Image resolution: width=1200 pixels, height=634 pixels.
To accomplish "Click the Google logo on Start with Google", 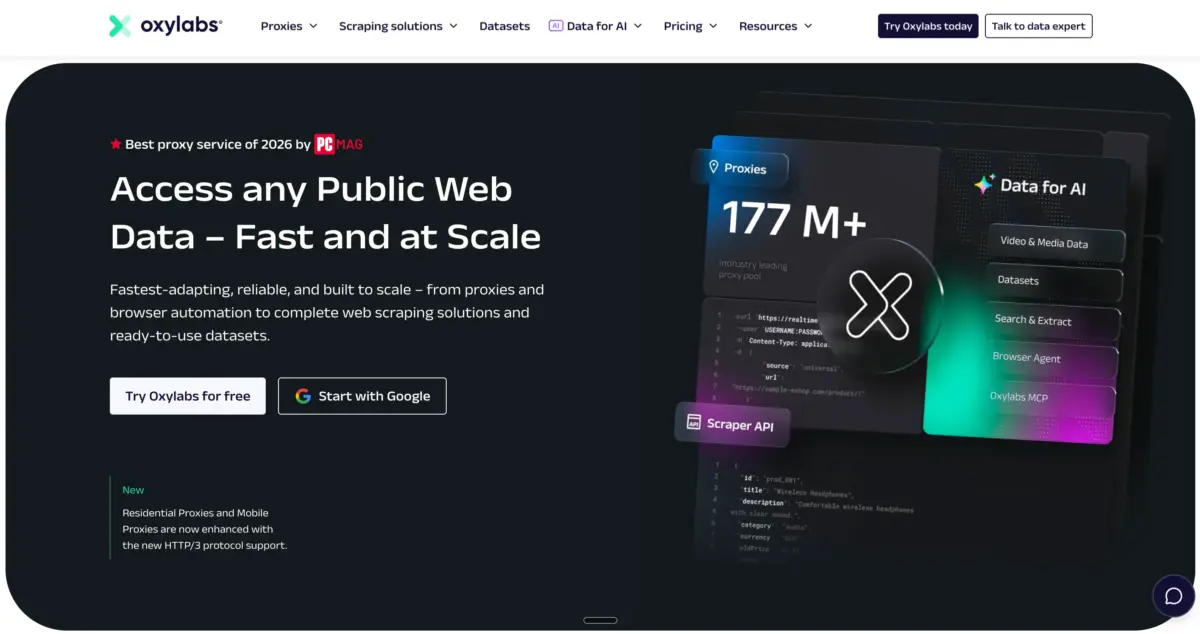I will click(303, 396).
